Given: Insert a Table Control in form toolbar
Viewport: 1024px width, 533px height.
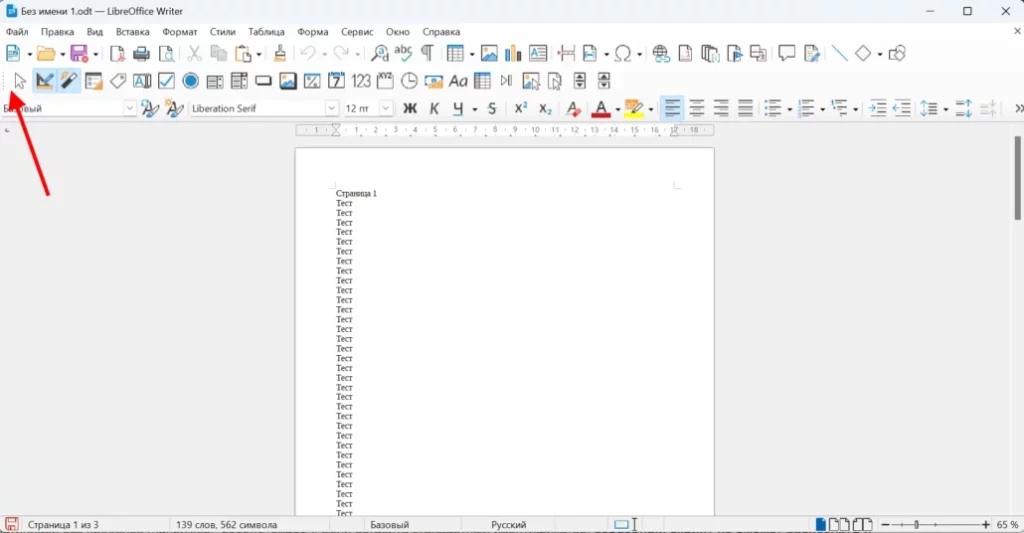Looking at the screenshot, I should (x=482, y=81).
